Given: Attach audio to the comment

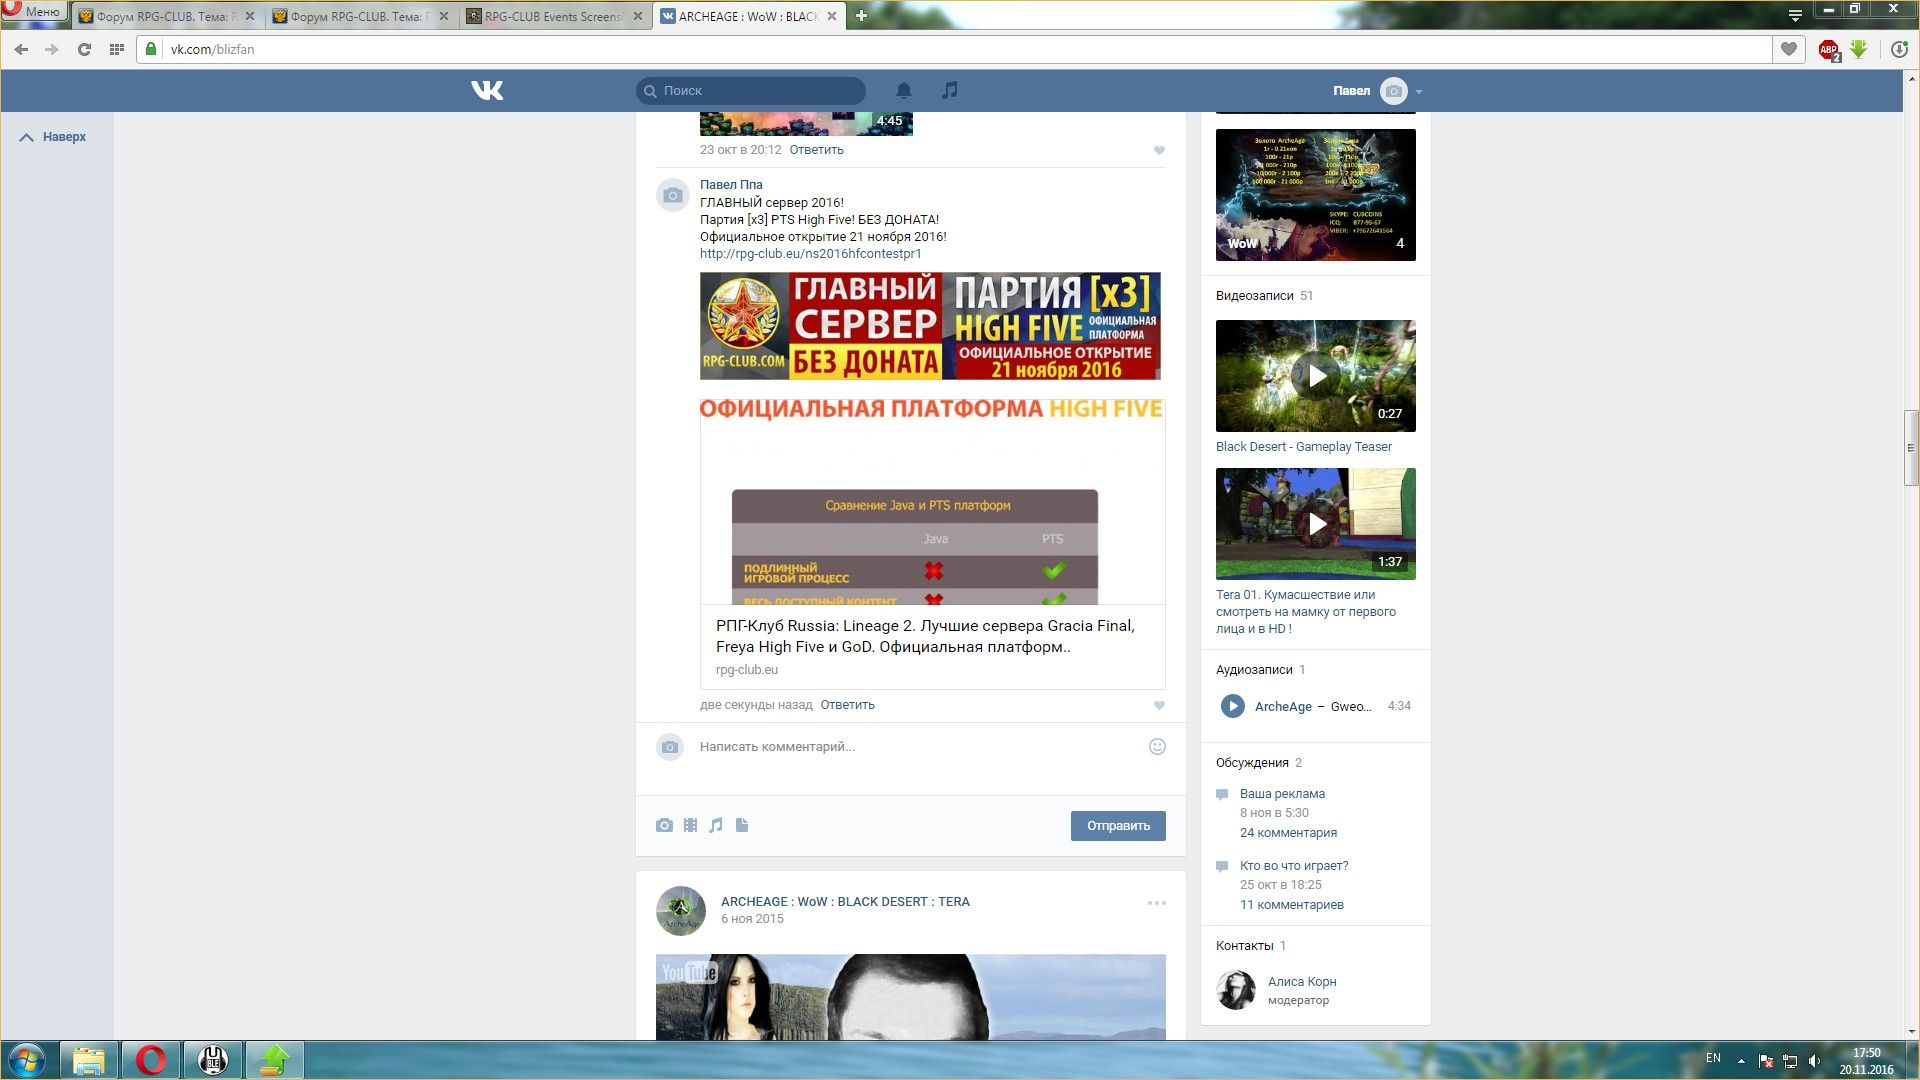Looking at the screenshot, I should pyautogui.click(x=716, y=825).
